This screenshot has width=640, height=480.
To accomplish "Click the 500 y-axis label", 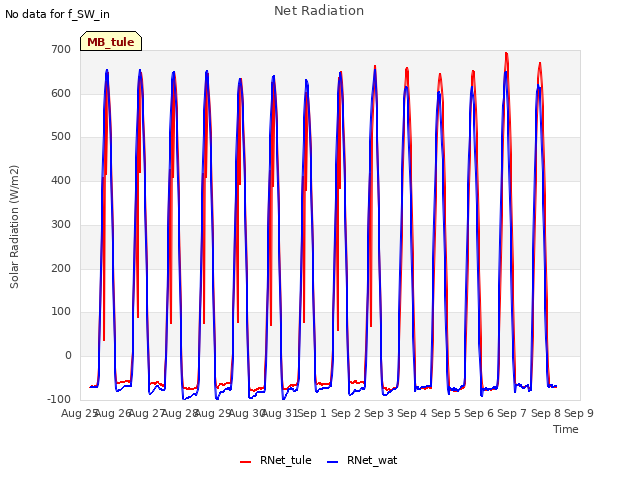I will [x=61, y=137].
